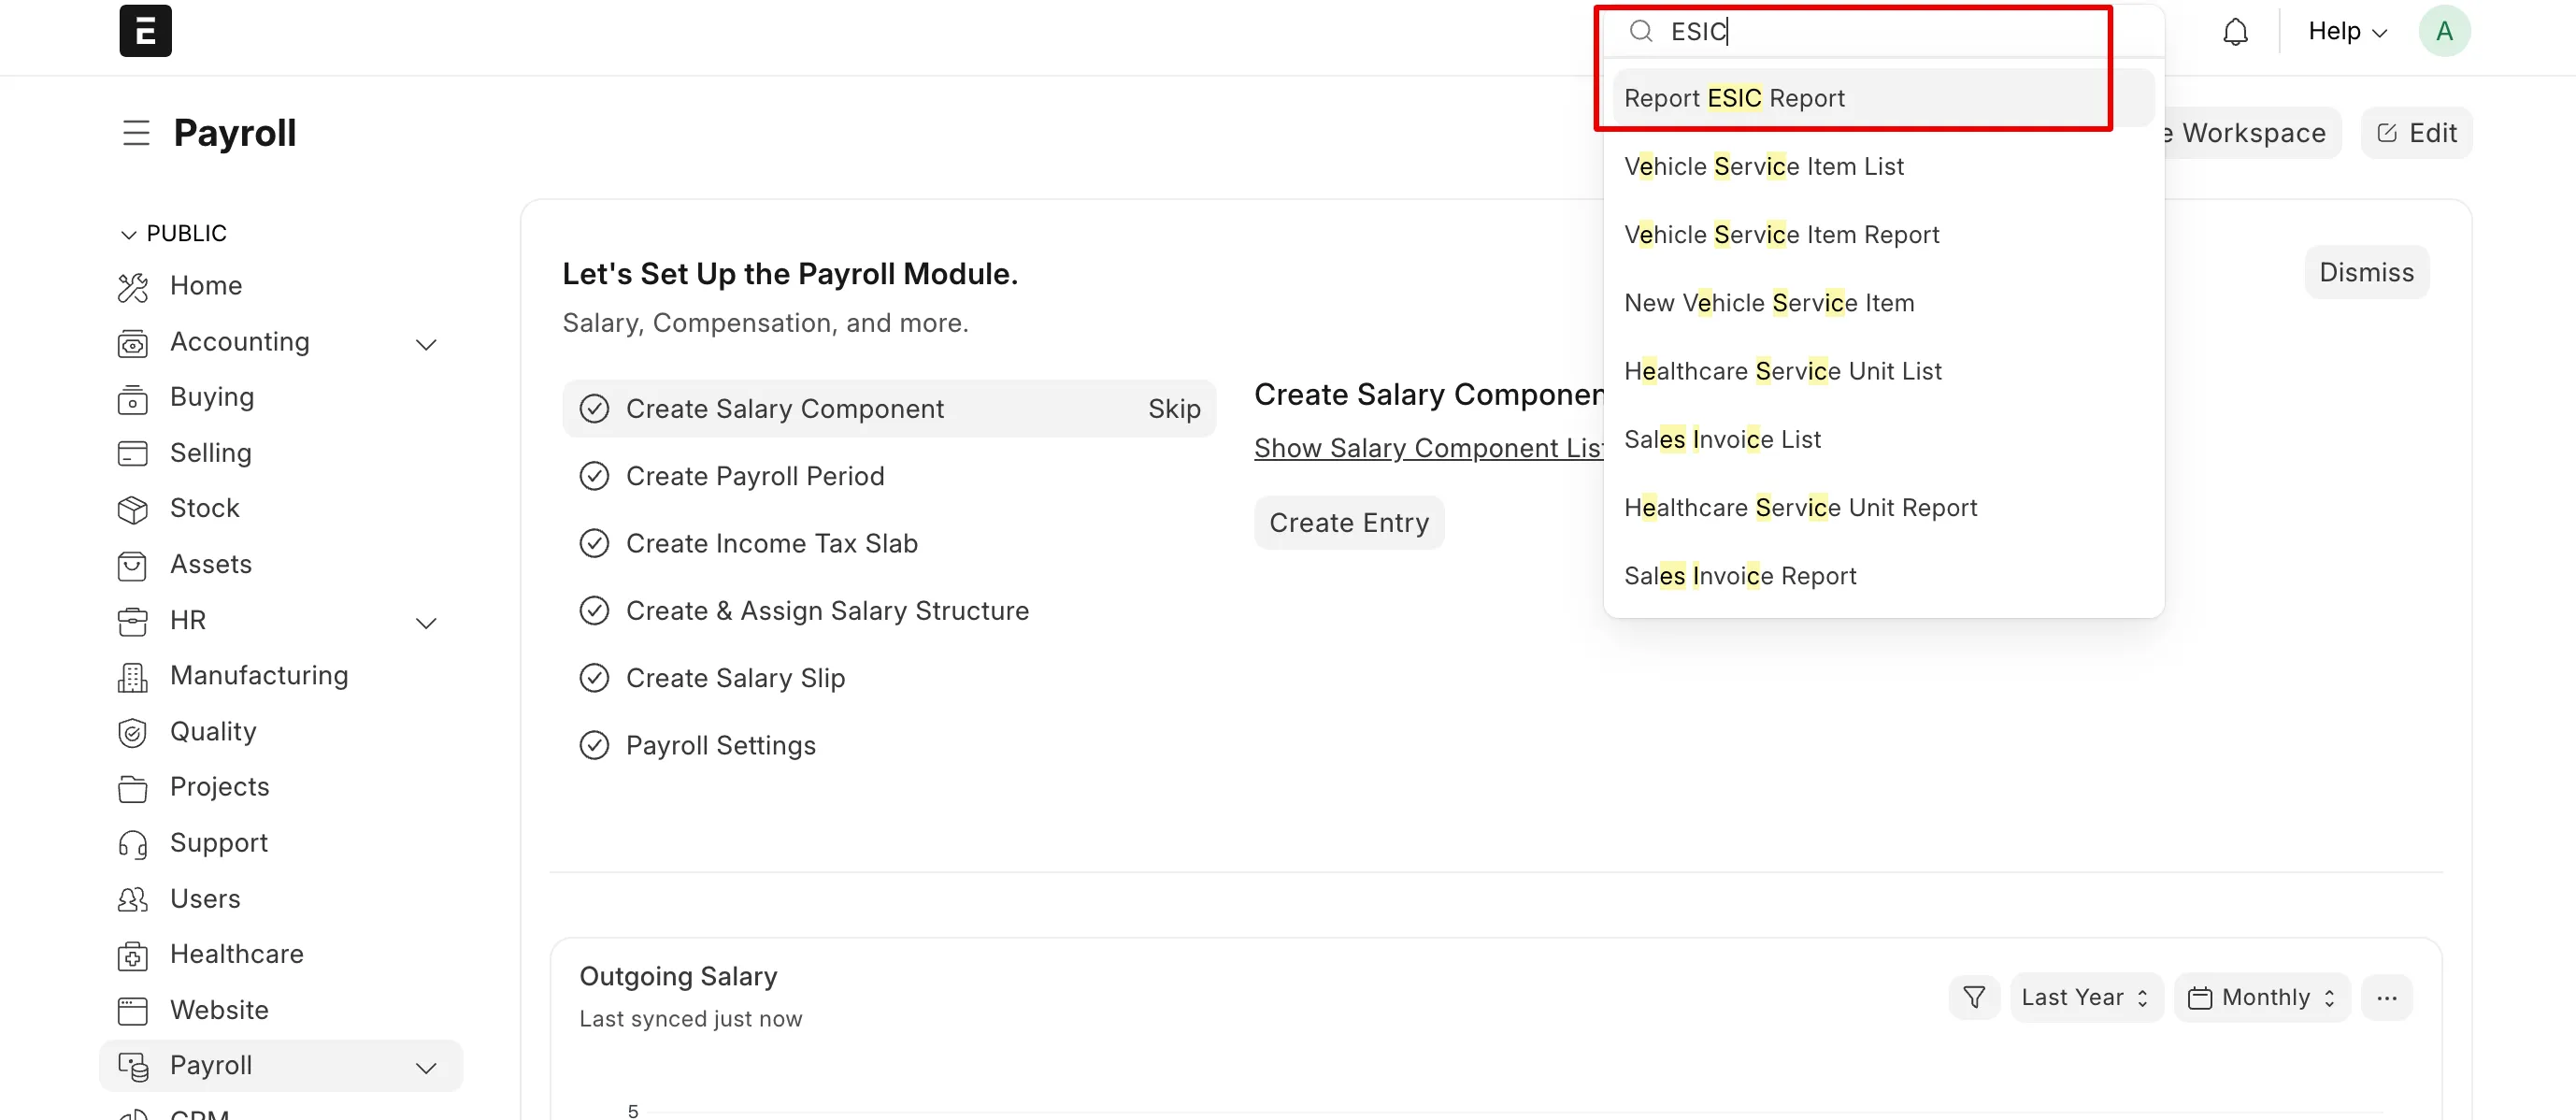
Task: Click the Dismiss button
Action: (2366, 272)
